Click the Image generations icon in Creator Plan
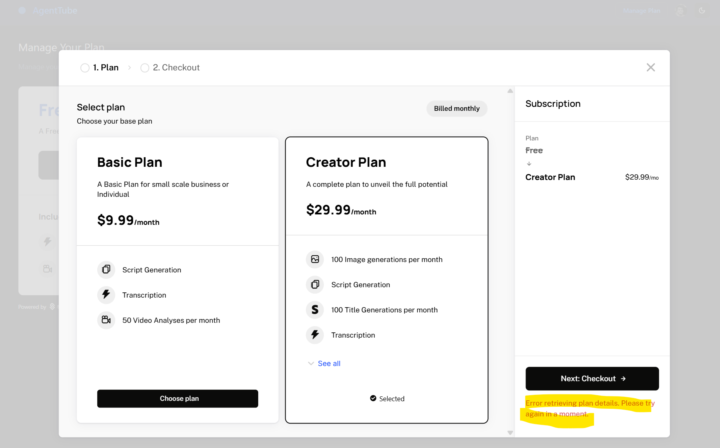This screenshot has width=720, height=448. tap(315, 259)
